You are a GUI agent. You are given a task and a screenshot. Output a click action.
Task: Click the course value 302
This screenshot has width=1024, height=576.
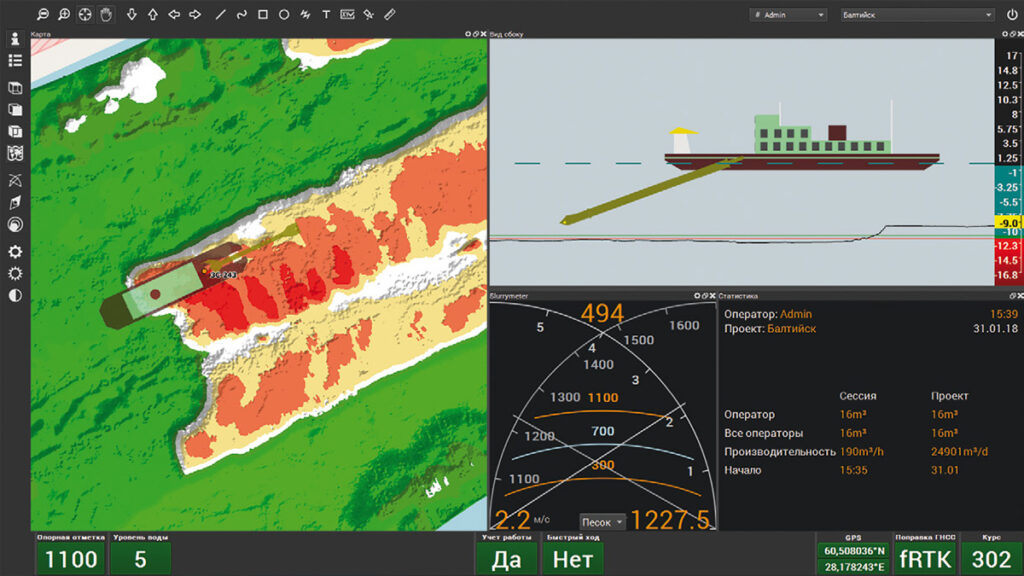(x=991, y=559)
